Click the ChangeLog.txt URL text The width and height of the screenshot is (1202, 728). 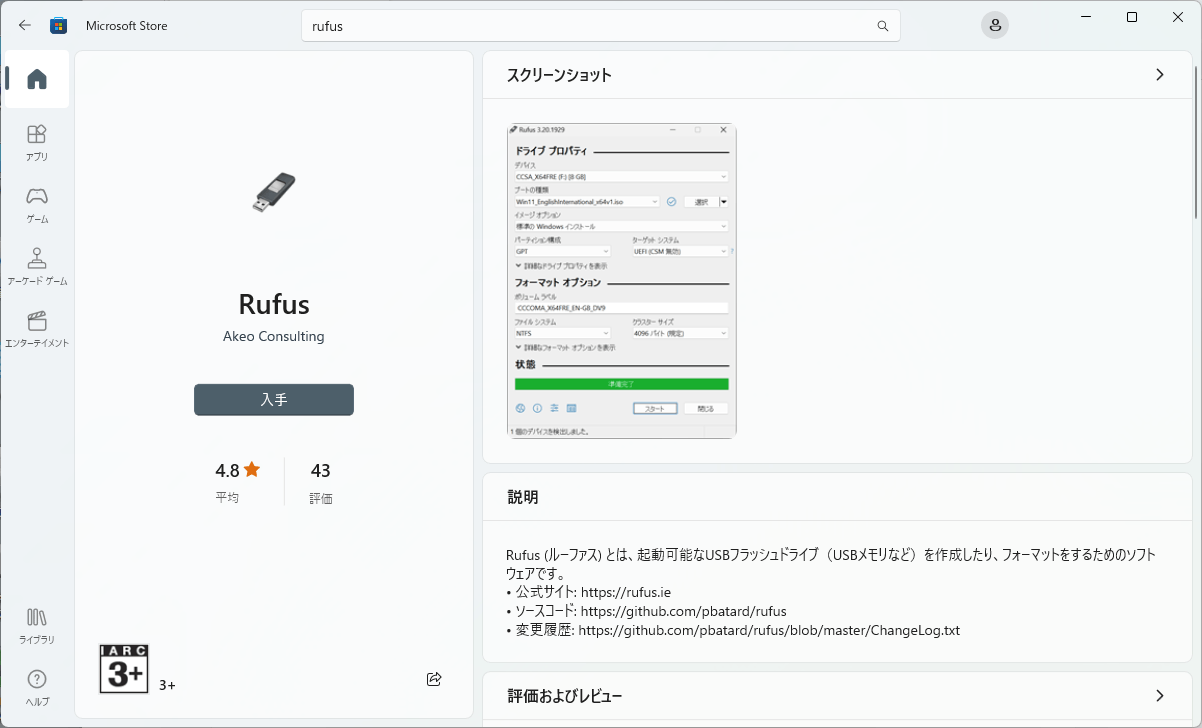point(769,630)
